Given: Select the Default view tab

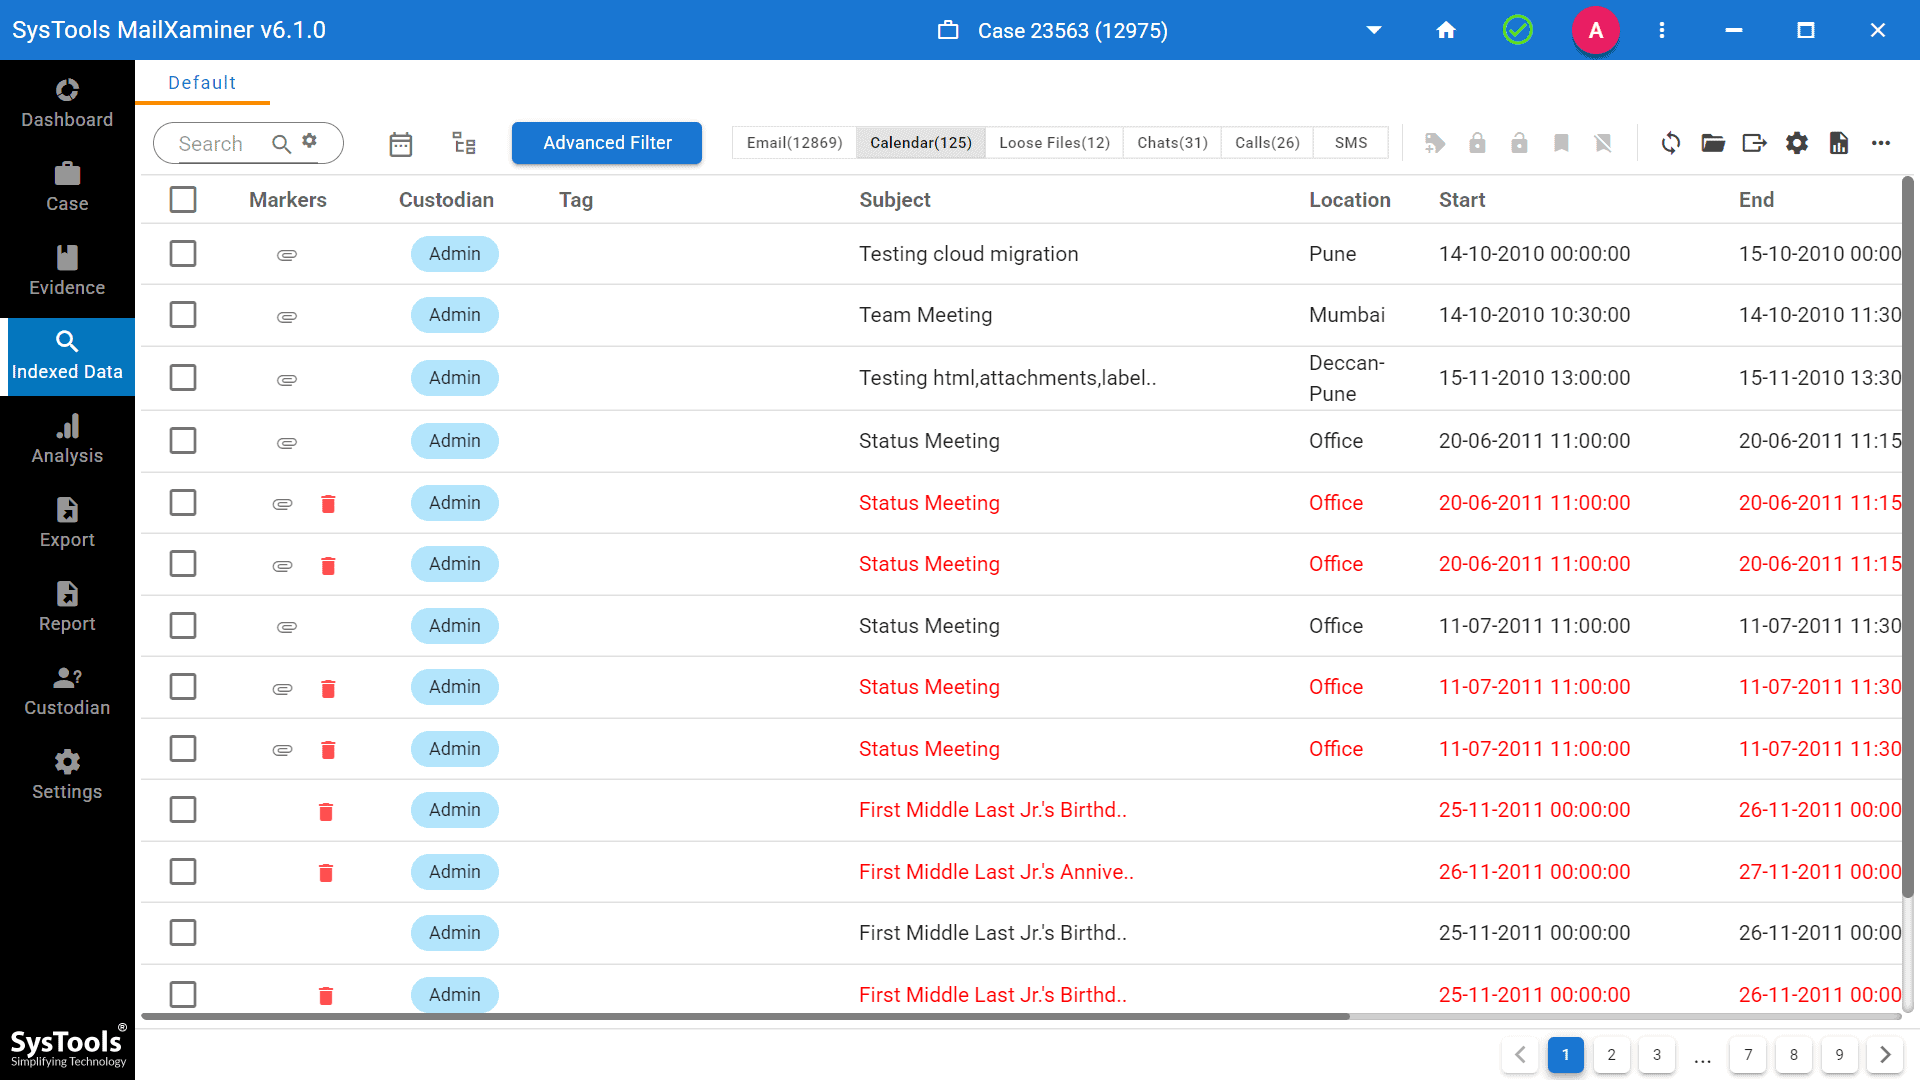Looking at the screenshot, I should tap(202, 83).
